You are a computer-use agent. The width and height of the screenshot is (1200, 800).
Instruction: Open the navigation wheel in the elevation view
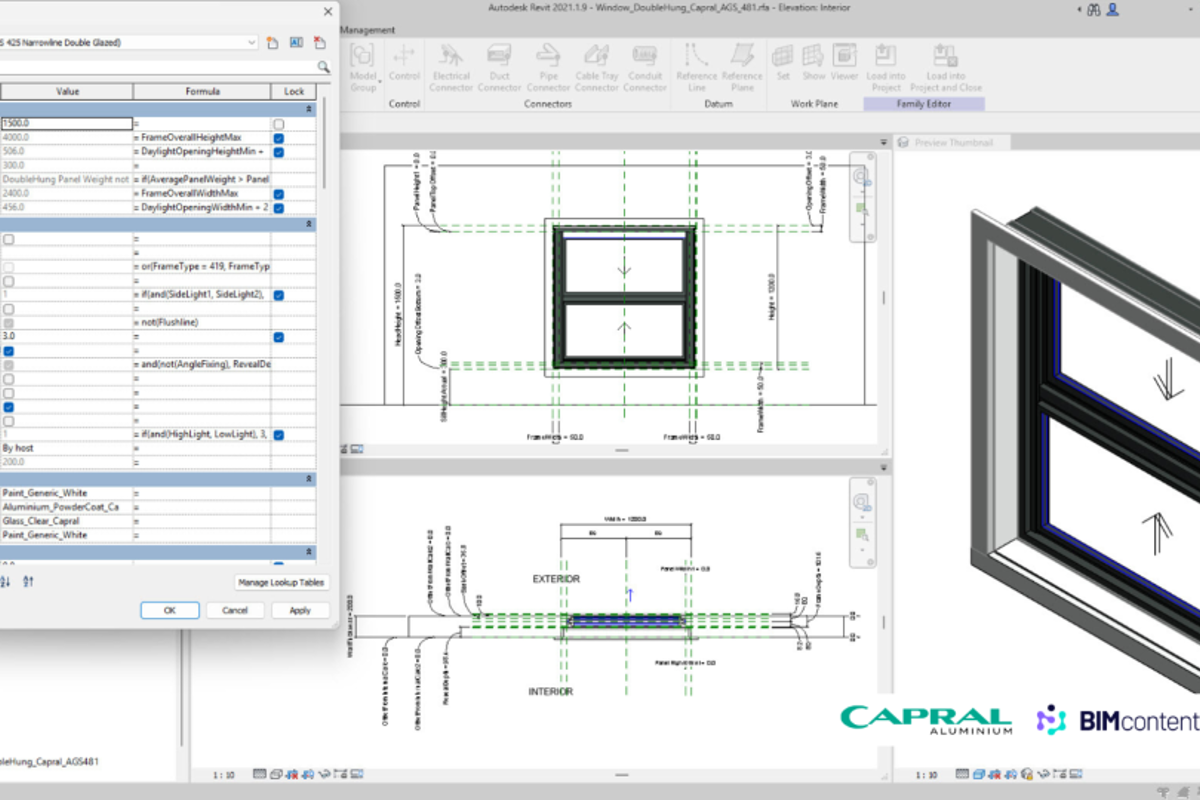point(860,178)
